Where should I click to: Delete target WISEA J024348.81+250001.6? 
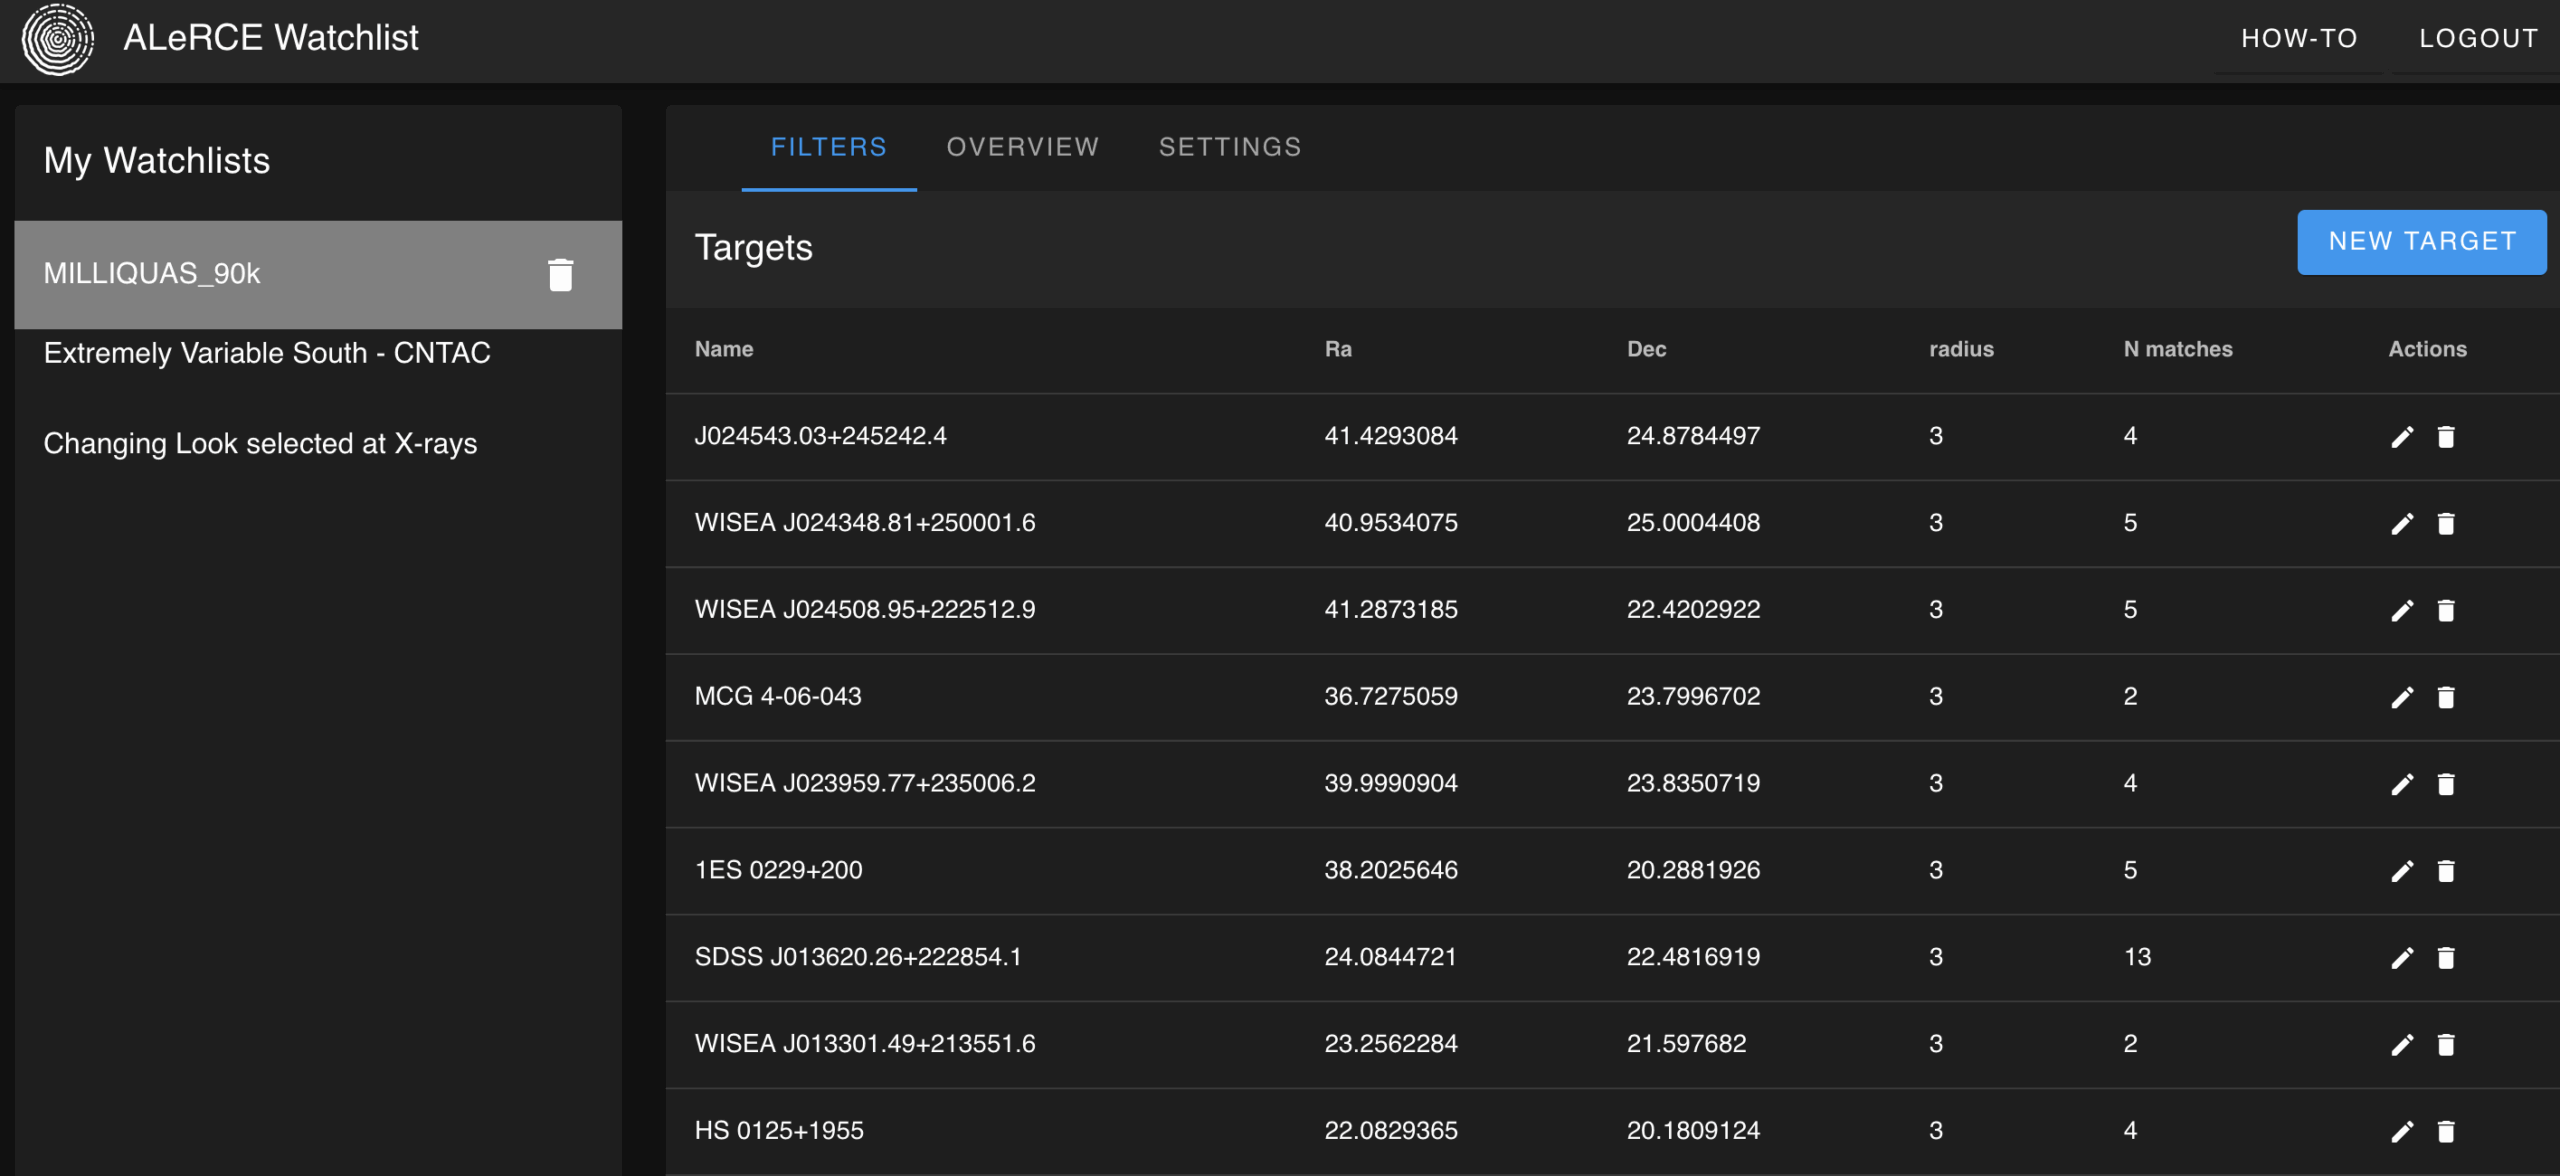2446,524
